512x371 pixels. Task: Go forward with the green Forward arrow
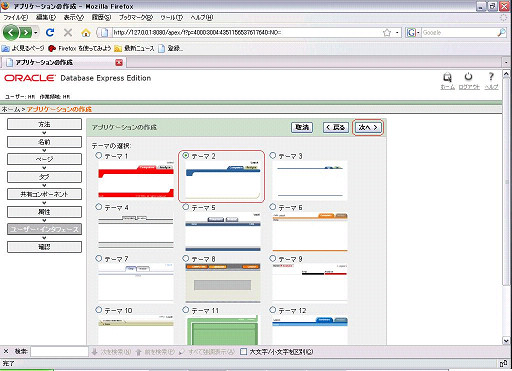(x=25, y=33)
